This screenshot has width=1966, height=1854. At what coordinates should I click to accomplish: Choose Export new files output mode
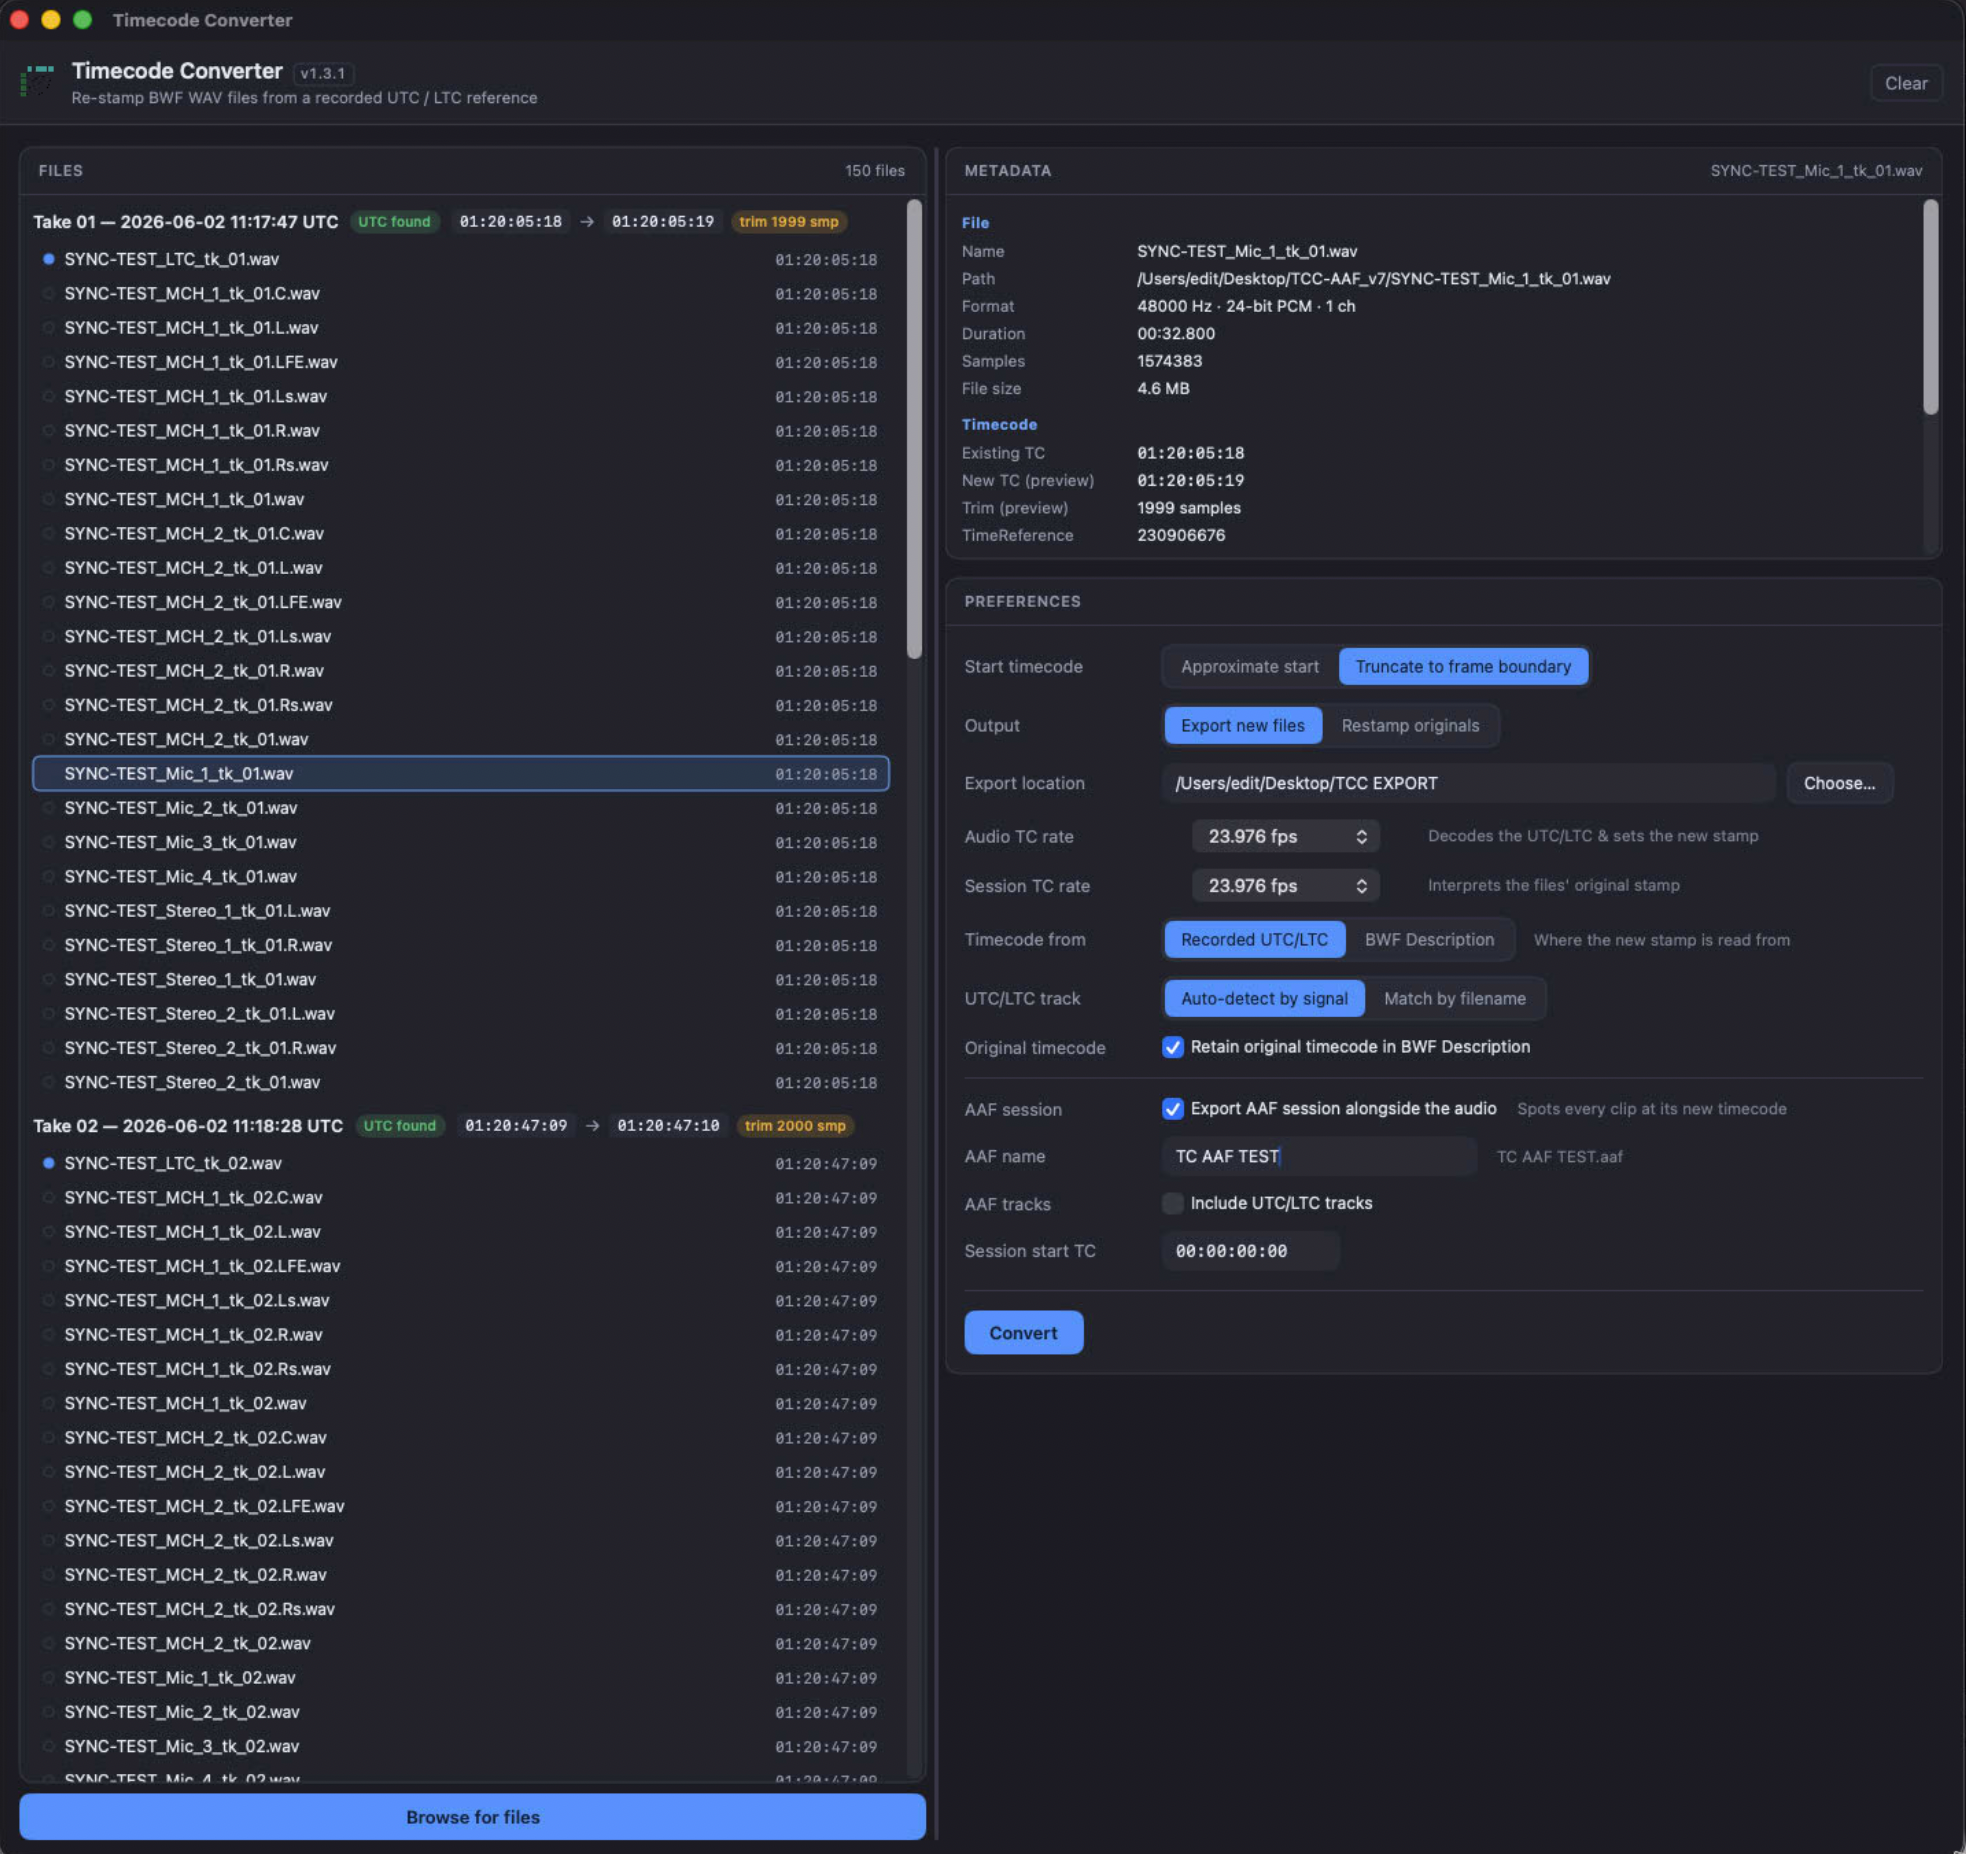[1243, 726]
